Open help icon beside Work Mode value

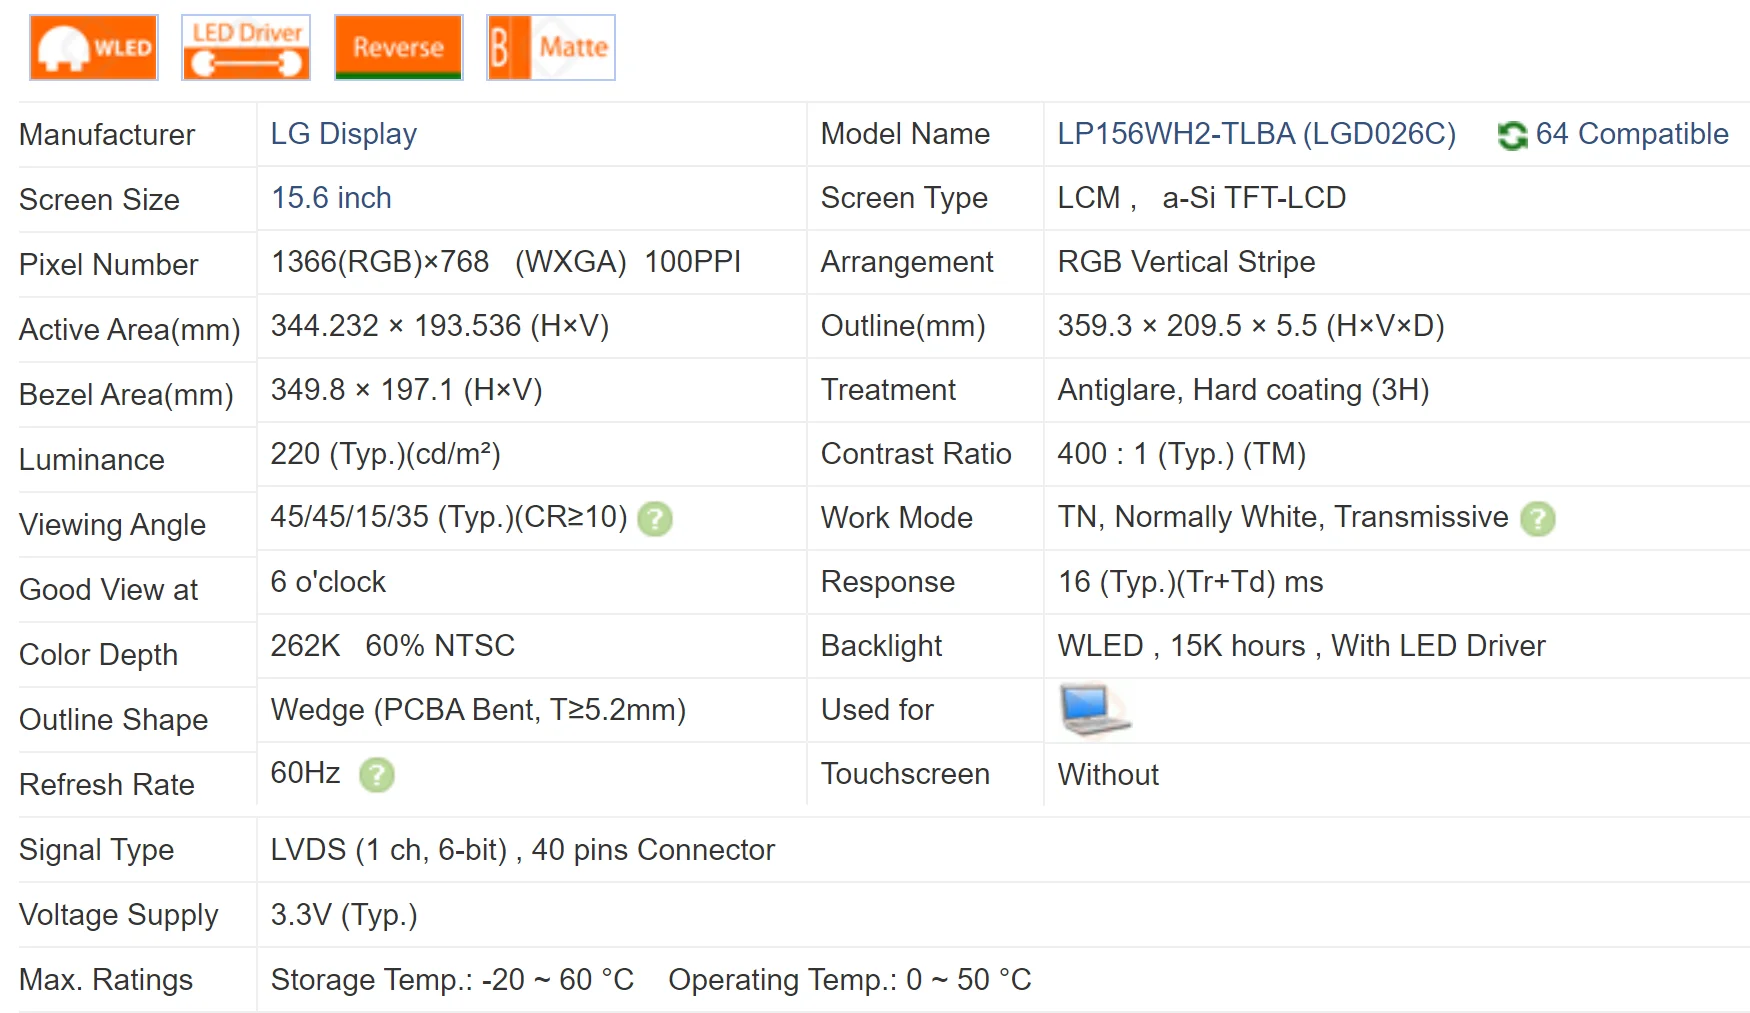[1537, 518]
